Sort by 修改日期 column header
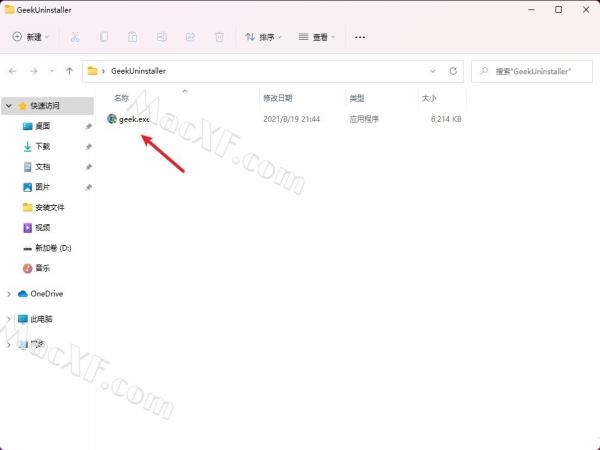The height and width of the screenshot is (450, 600). (x=277, y=98)
